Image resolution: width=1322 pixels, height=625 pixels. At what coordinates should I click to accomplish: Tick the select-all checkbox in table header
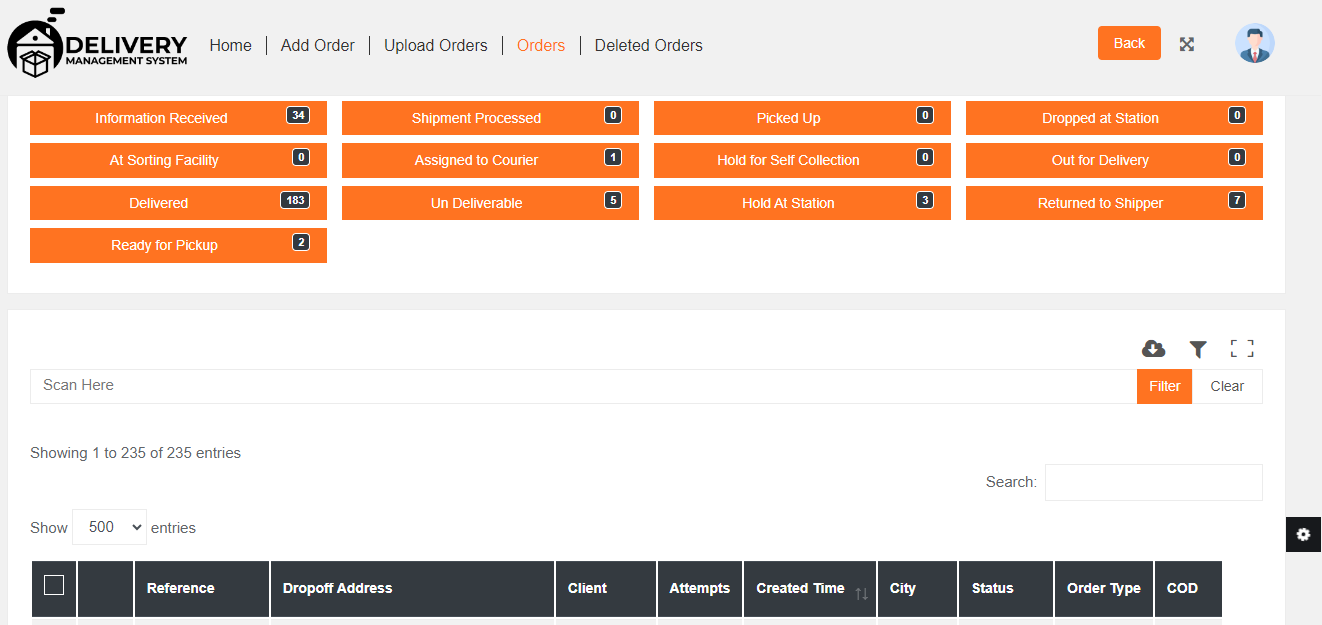(x=54, y=585)
